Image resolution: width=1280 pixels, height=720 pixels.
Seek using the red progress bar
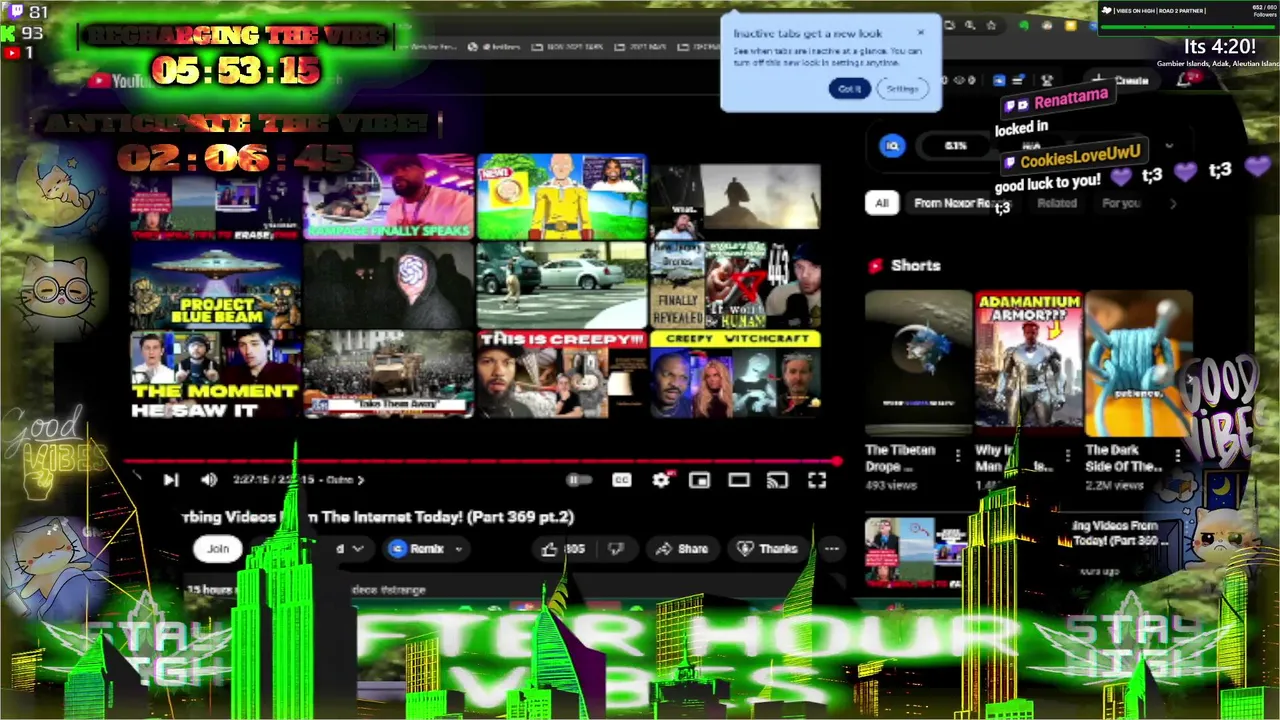click(482, 462)
